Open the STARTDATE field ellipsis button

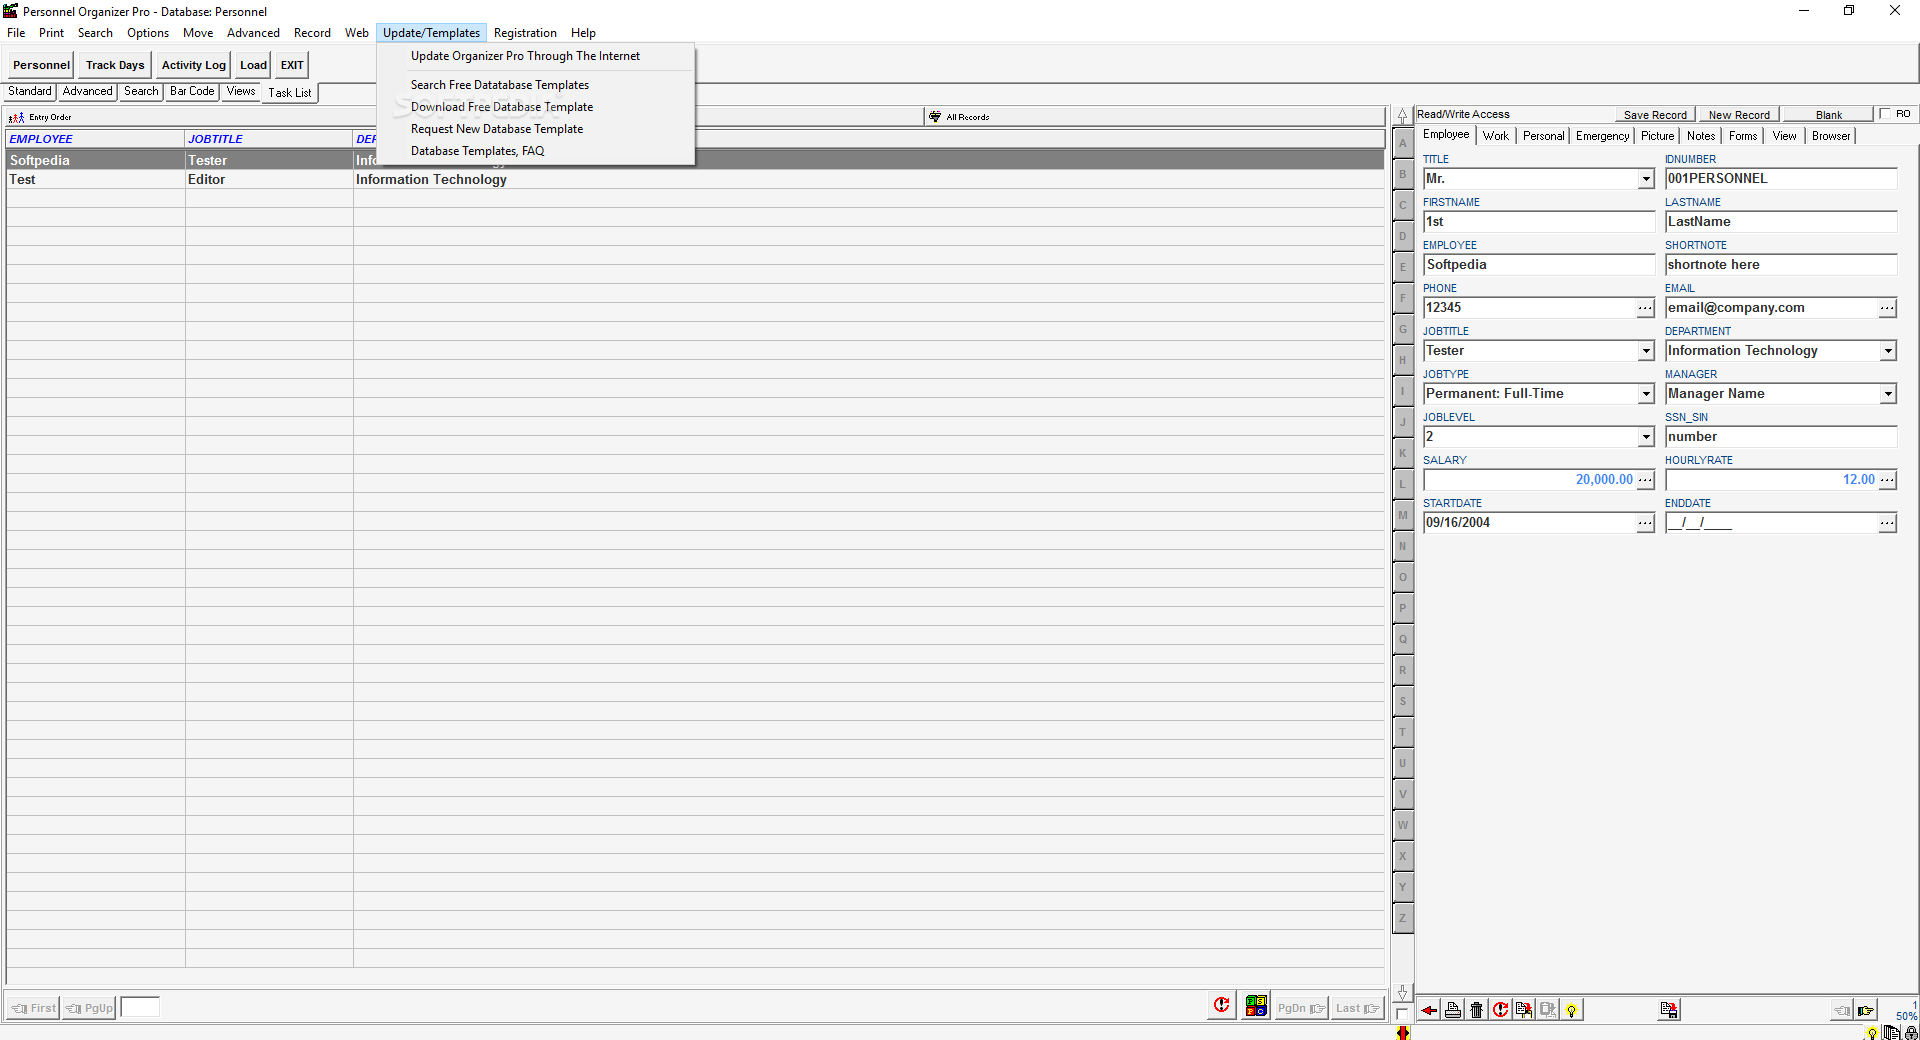pyautogui.click(x=1645, y=523)
